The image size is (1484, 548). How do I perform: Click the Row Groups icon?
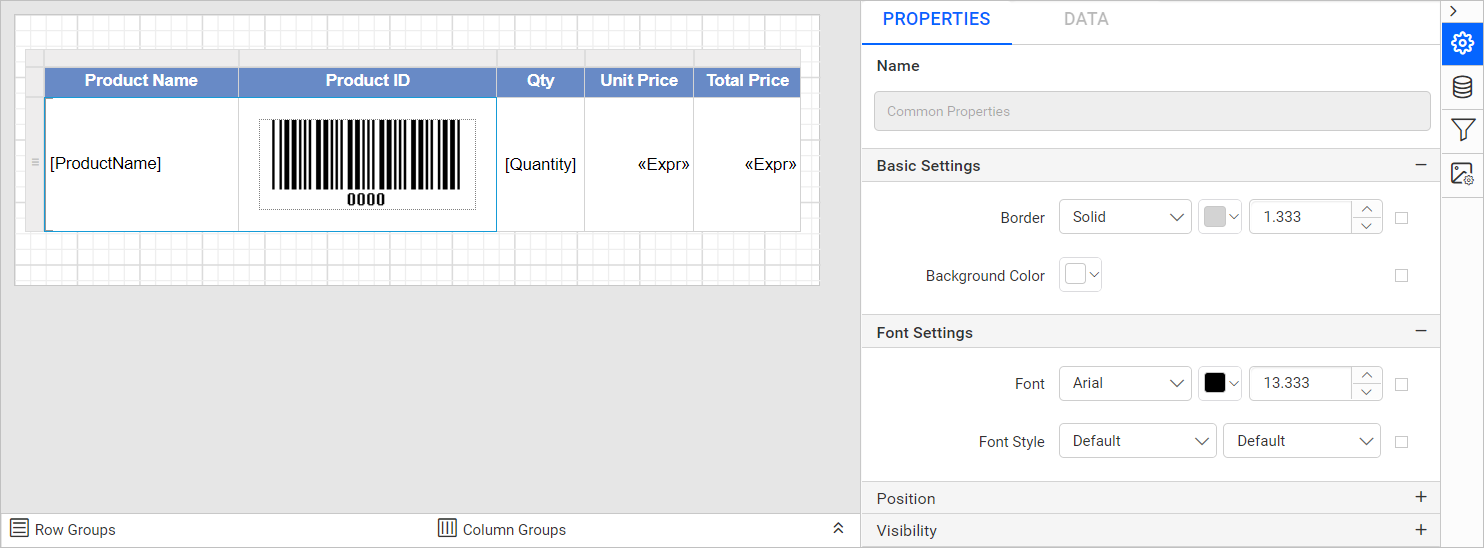[19, 528]
